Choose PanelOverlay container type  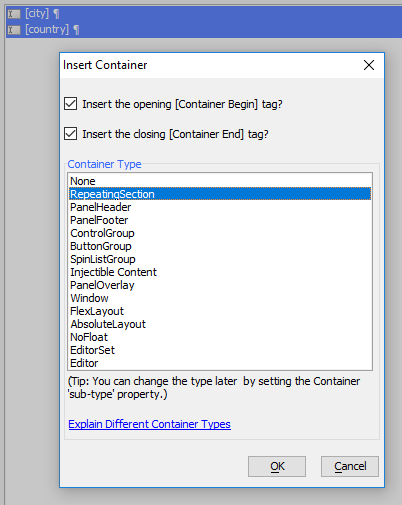[220, 285]
